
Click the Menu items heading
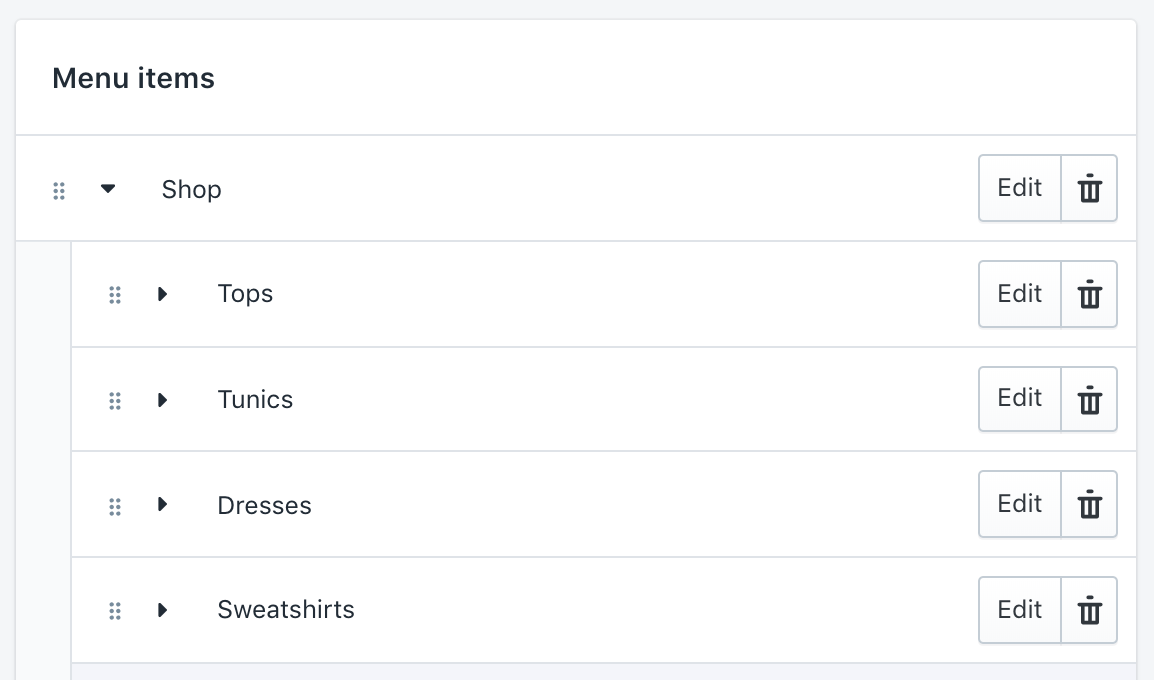pos(133,78)
